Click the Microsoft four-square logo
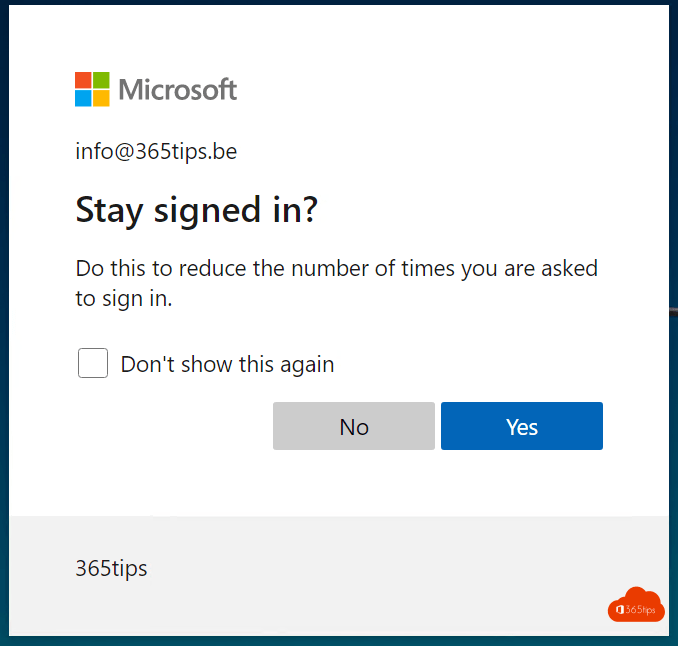Viewport: 678px width, 646px height. [x=92, y=89]
